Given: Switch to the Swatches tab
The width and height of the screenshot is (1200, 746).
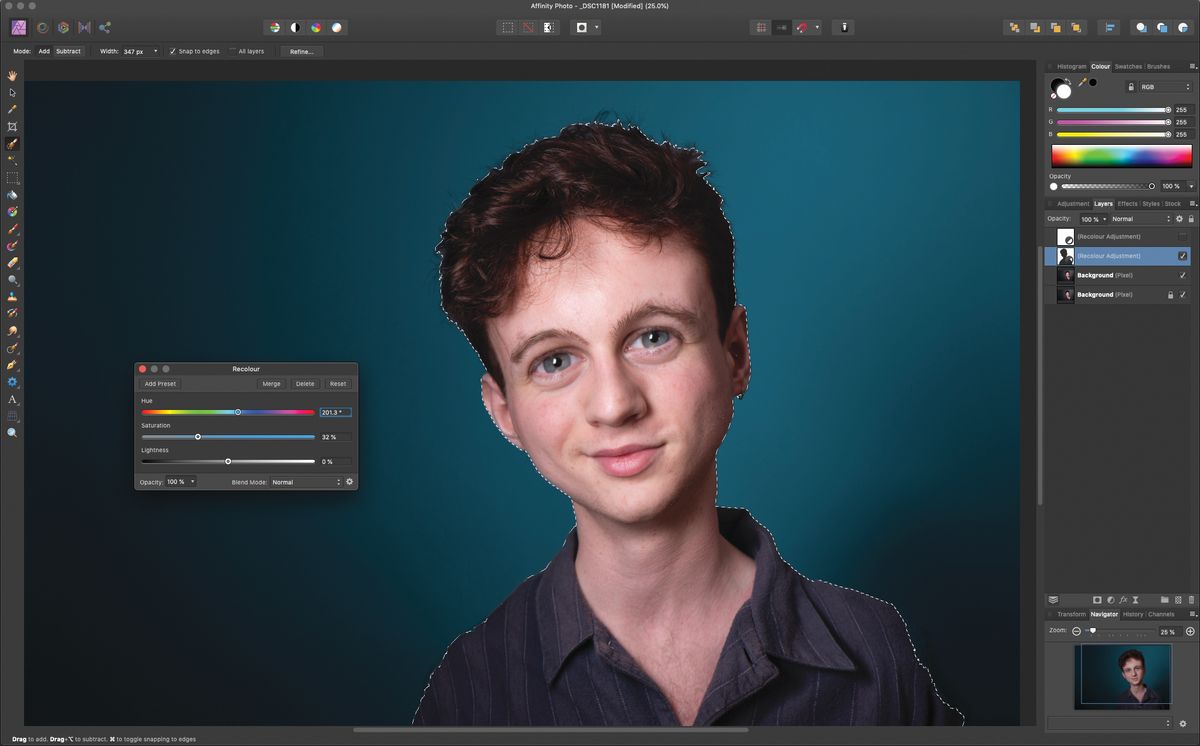Looking at the screenshot, I should click(1128, 66).
